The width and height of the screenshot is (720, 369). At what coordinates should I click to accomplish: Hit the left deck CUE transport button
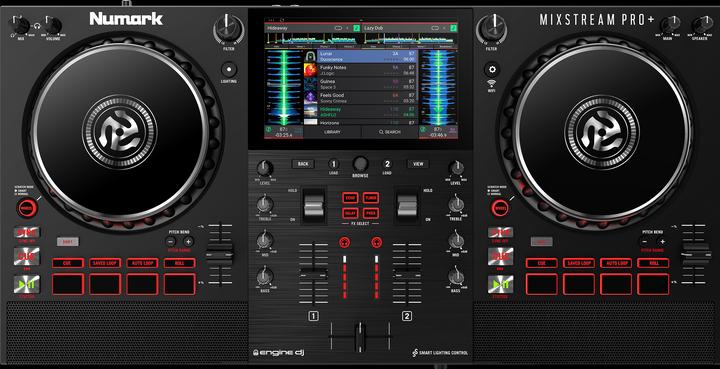[26, 256]
